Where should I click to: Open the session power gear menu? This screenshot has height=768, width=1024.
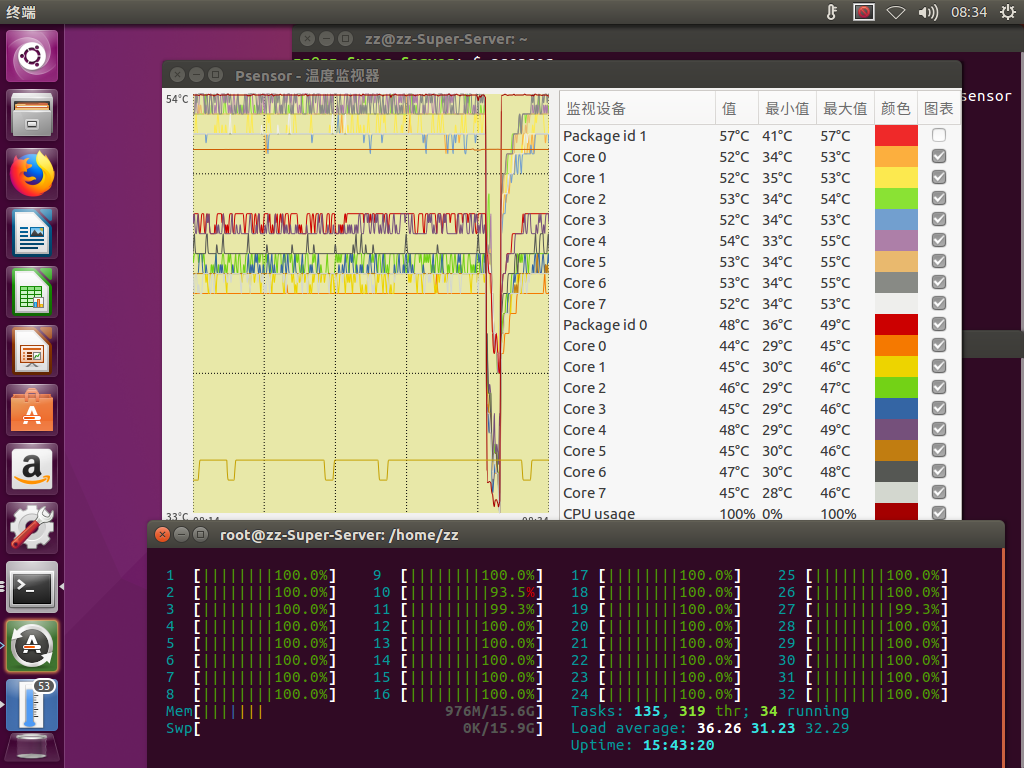click(x=1006, y=13)
